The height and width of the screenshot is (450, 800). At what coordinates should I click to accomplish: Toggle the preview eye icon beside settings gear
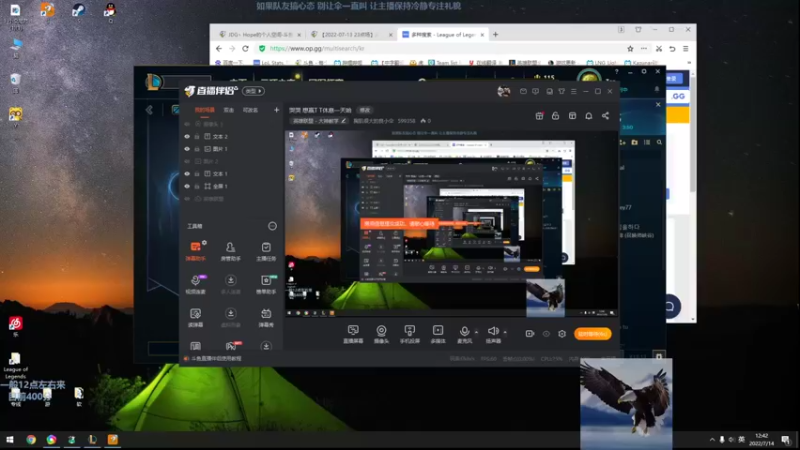[x=546, y=334]
